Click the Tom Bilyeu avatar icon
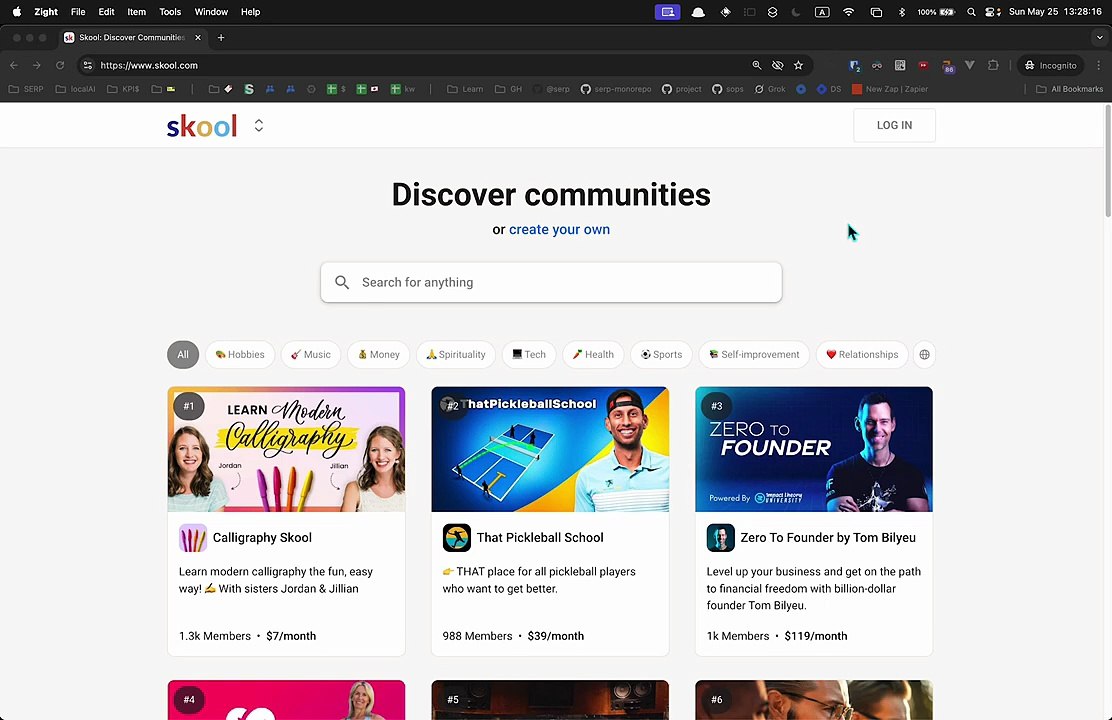Viewport: 1112px width, 720px height. tap(721, 538)
